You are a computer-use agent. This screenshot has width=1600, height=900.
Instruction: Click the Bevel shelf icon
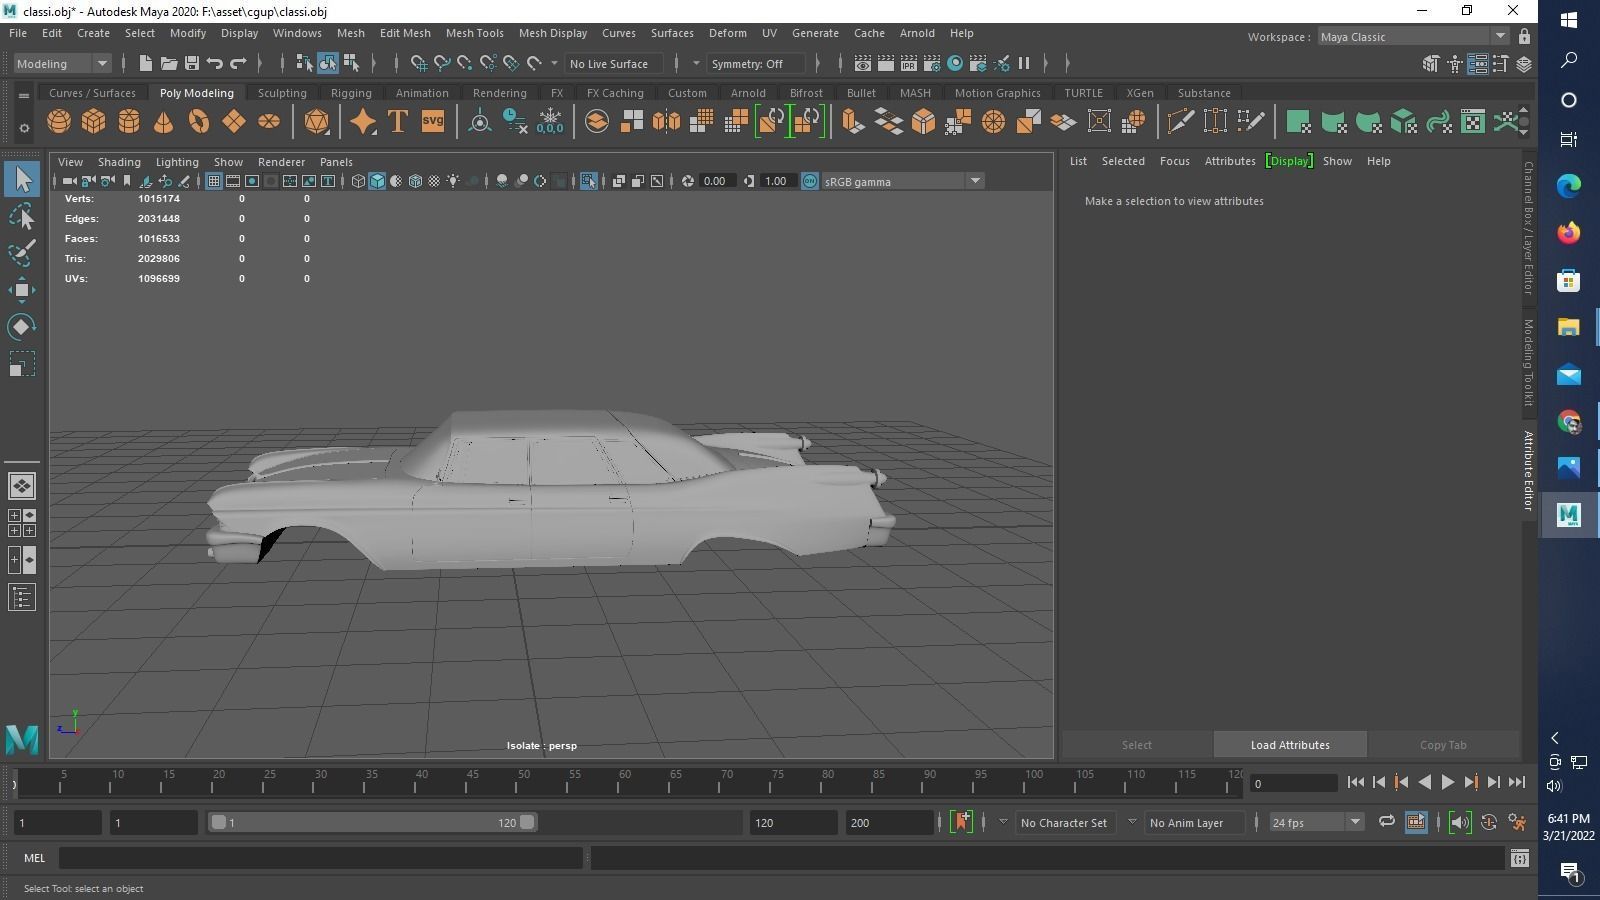(923, 122)
